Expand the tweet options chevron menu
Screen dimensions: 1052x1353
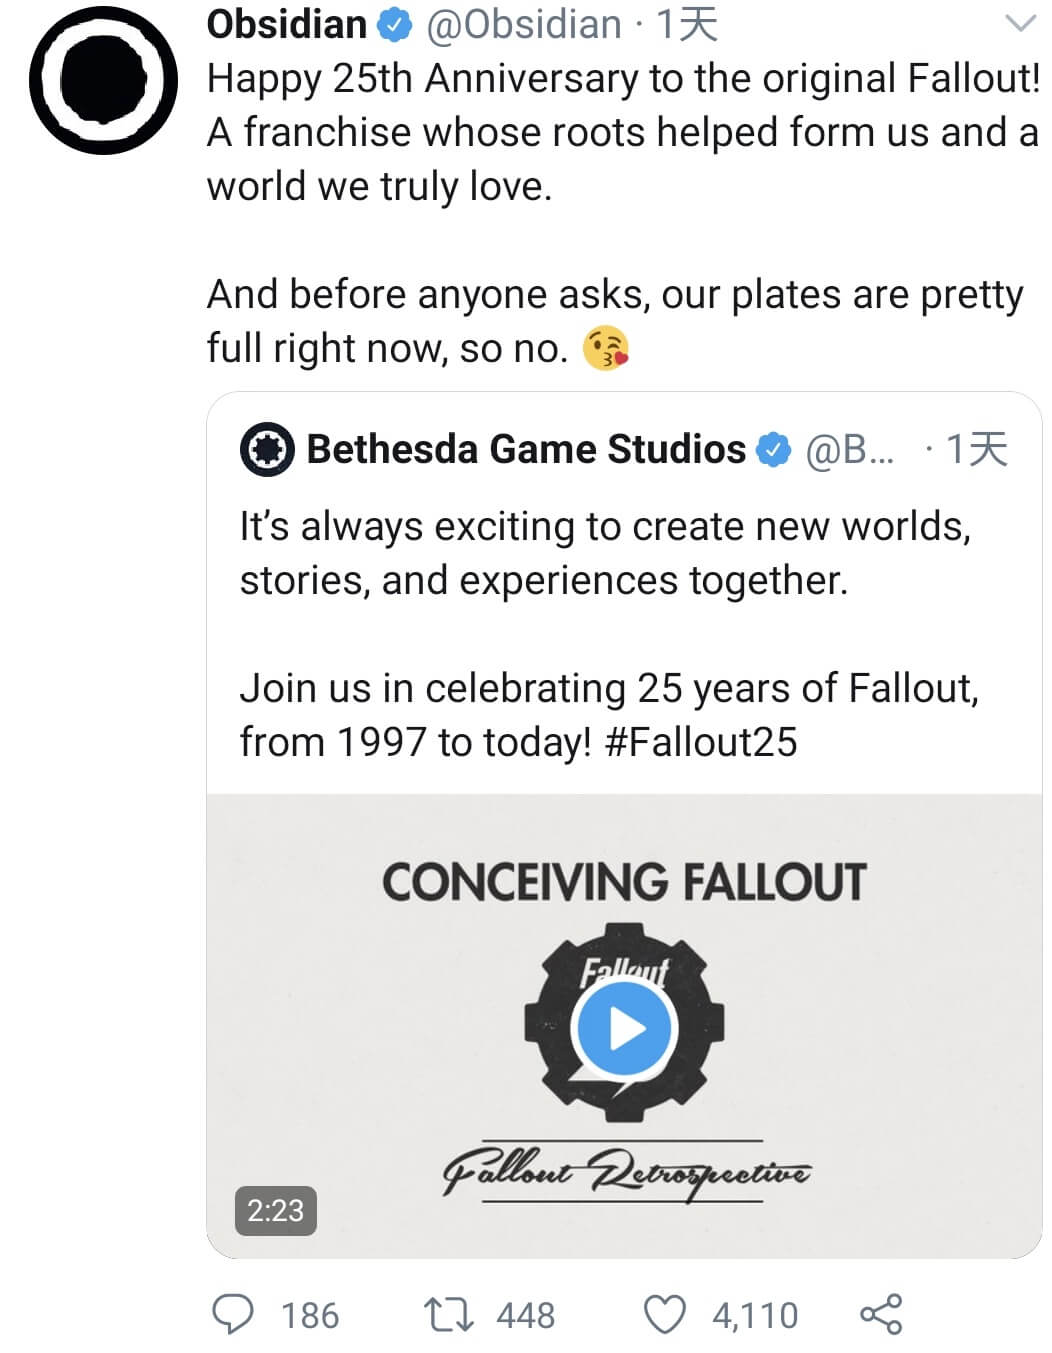click(x=1020, y=23)
